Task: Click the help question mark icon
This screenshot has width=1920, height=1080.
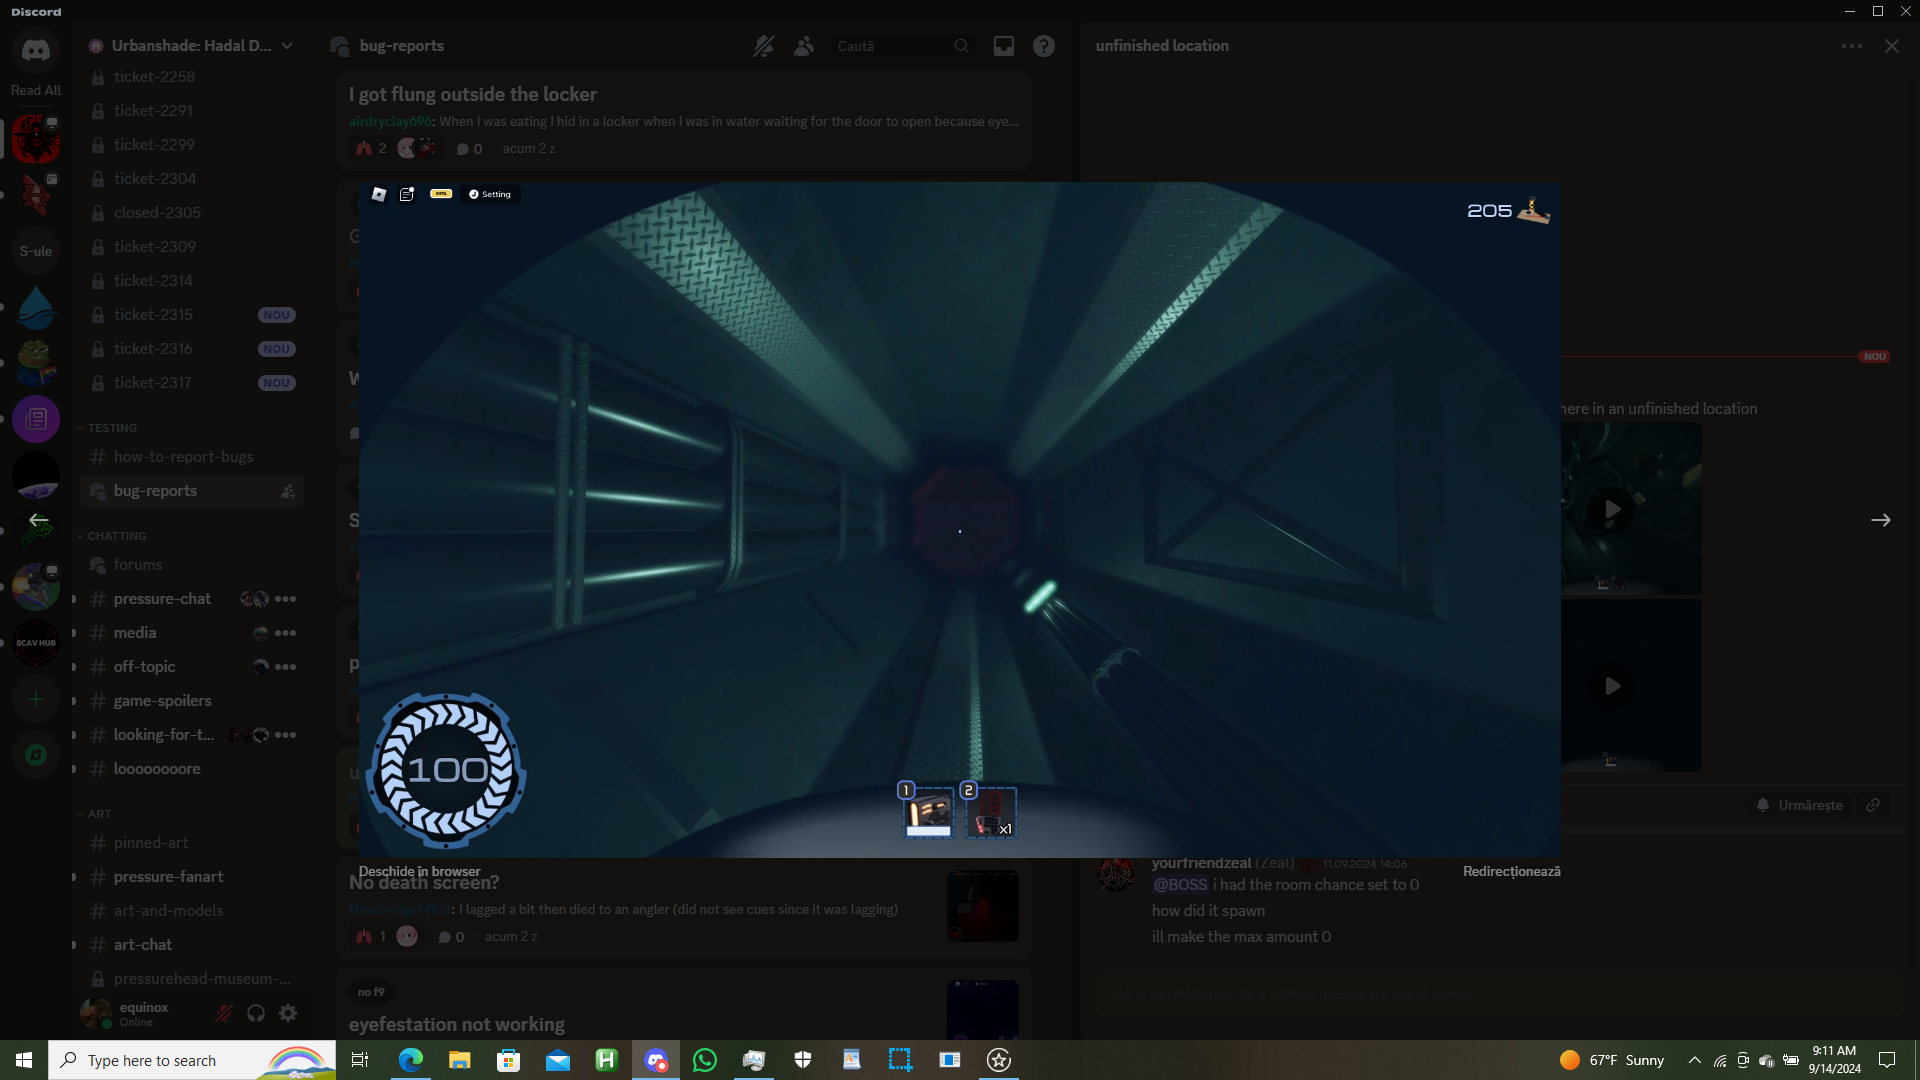Action: point(1043,46)
